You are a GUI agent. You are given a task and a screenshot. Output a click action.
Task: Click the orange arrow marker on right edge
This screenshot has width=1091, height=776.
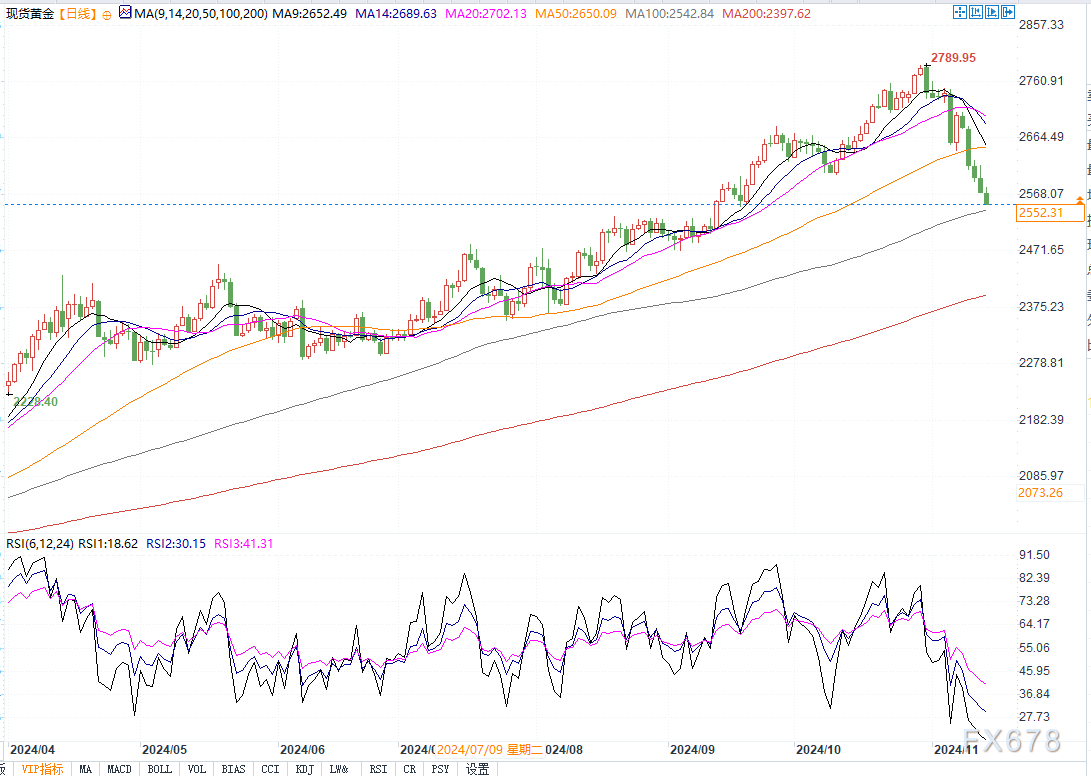coord(1080,201)
